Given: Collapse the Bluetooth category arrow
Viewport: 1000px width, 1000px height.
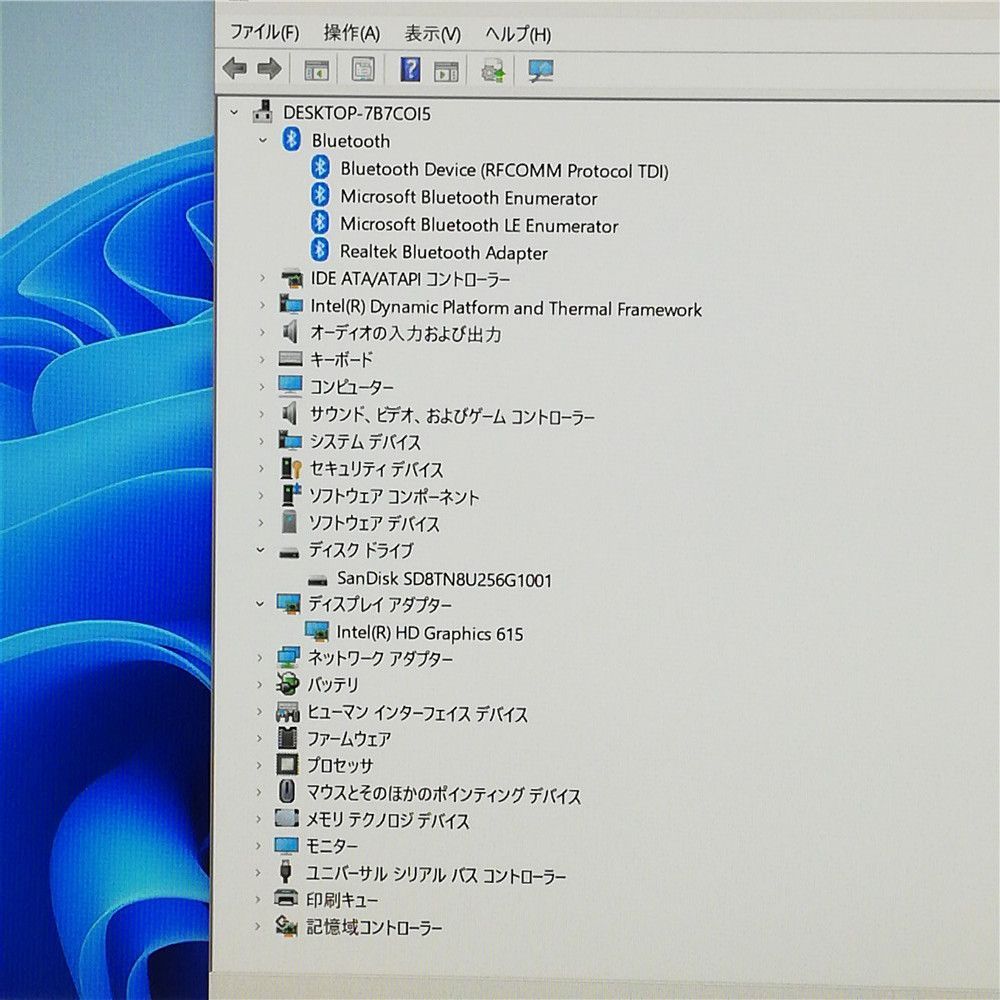Looking at the screenshot, I should (263, 140).
